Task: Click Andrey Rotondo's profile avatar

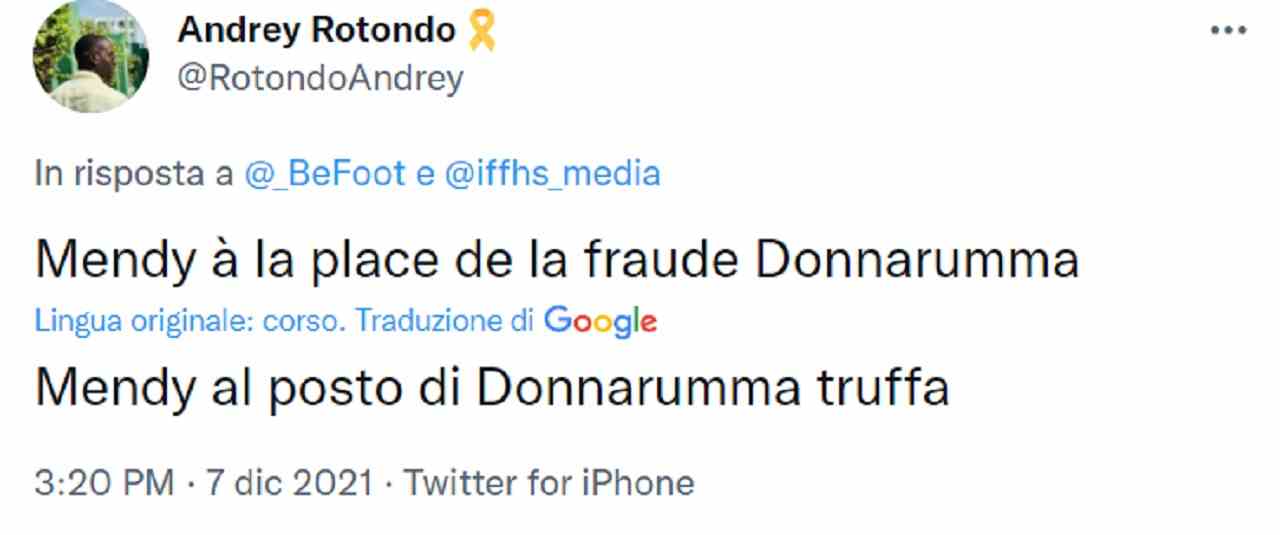Action: tap(91, 57)
